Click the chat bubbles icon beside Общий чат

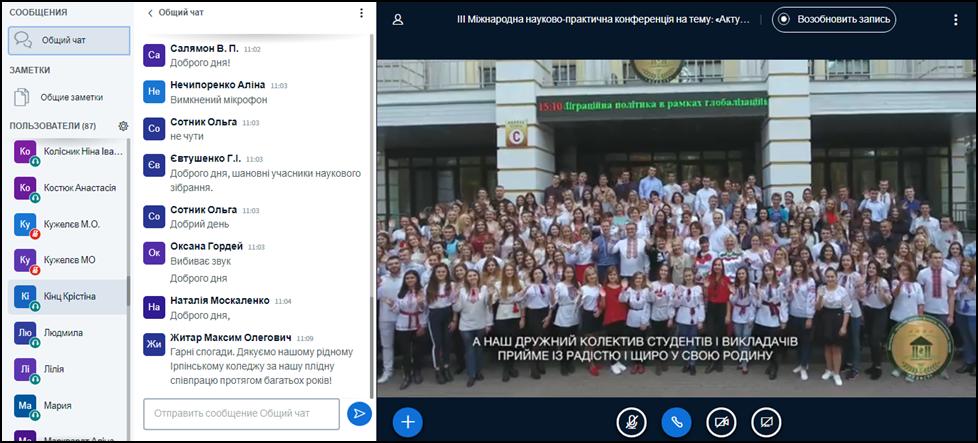point(24,41)
